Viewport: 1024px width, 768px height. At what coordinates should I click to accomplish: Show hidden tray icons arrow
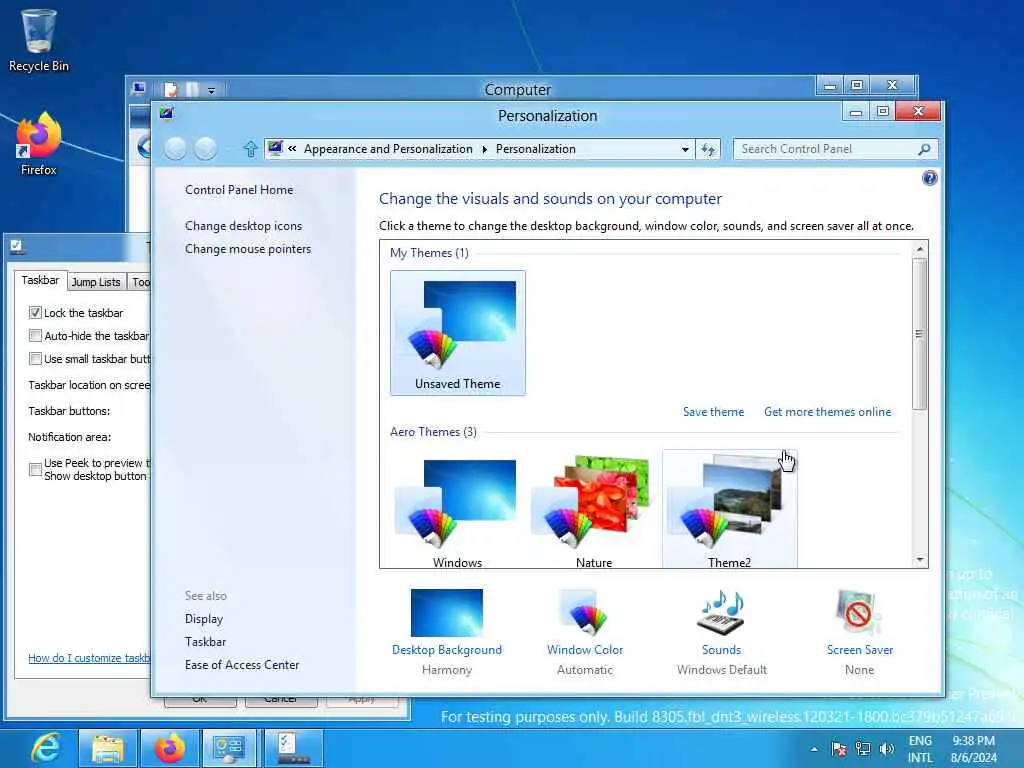[814, 749]
